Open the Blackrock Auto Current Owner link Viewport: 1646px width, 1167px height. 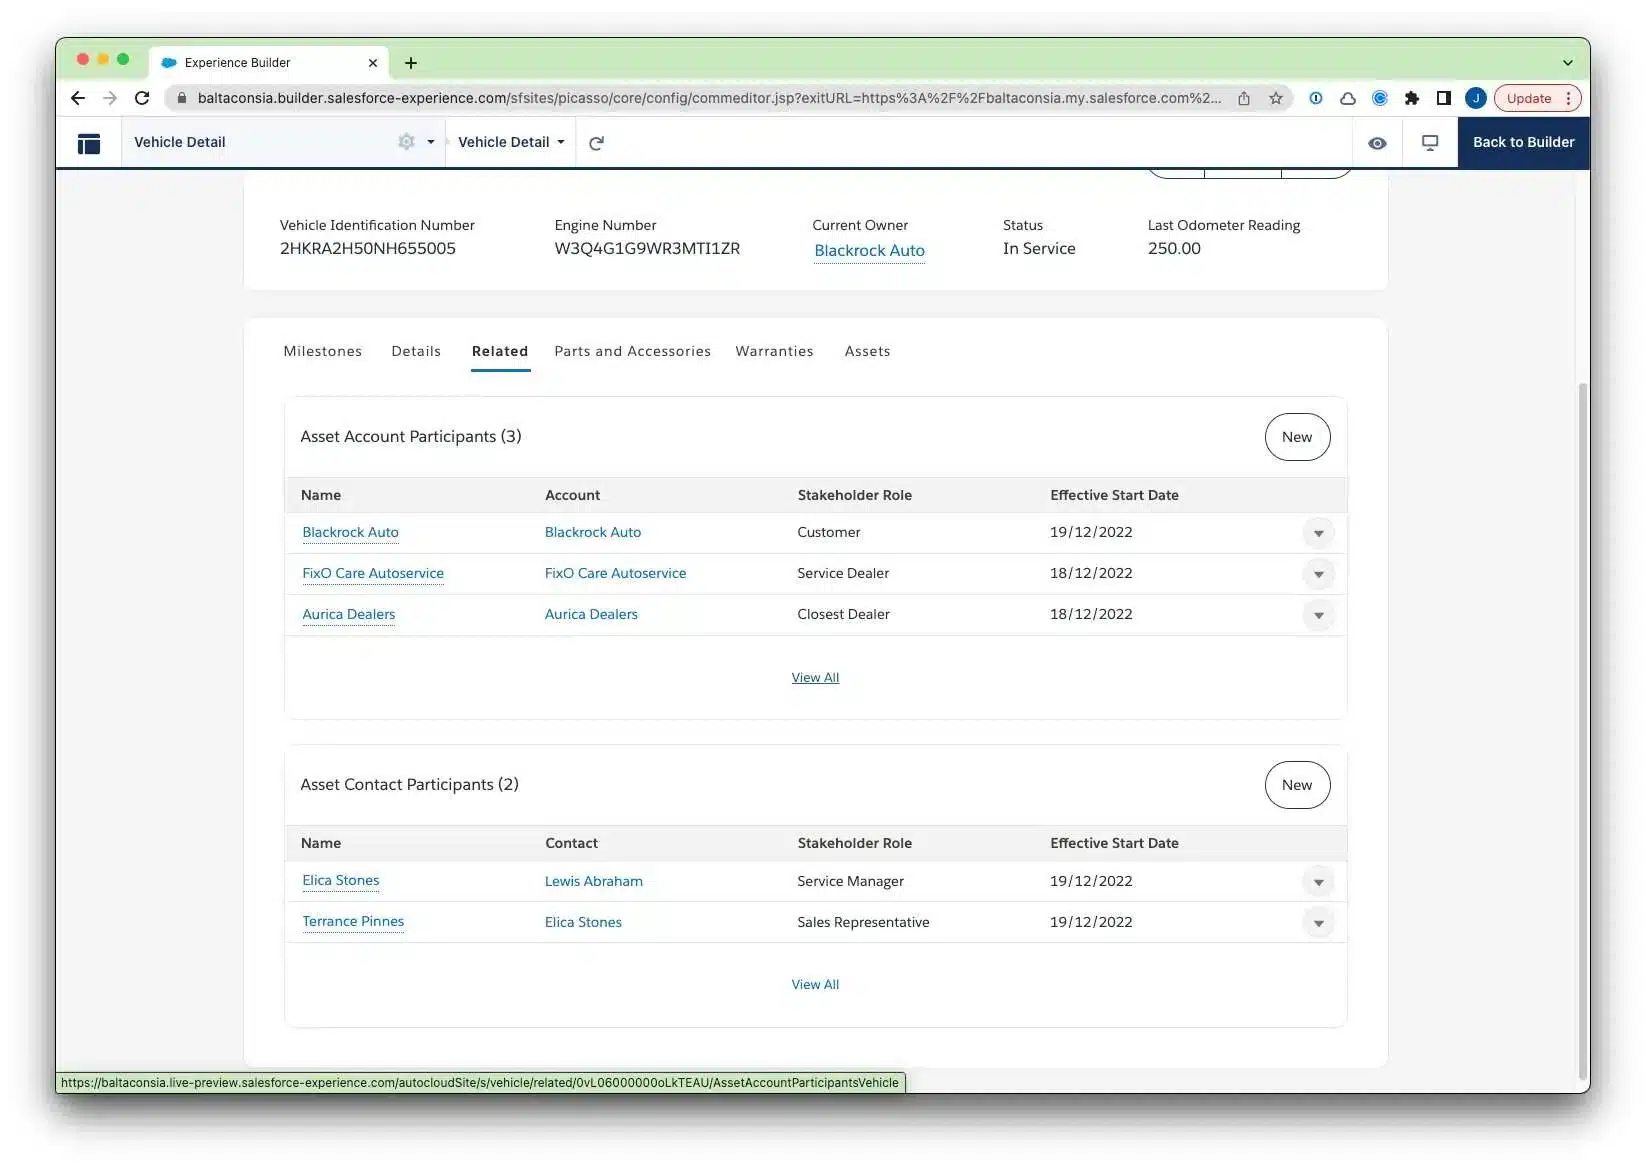pyautogui.click(x=869, y=250)
